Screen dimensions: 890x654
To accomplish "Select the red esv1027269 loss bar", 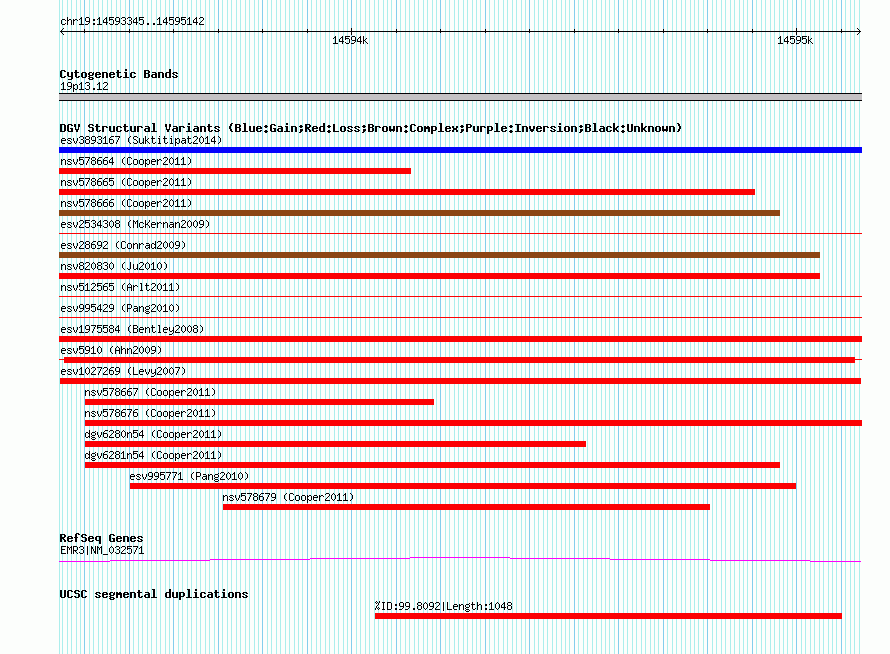I will (x=460, y=381).
